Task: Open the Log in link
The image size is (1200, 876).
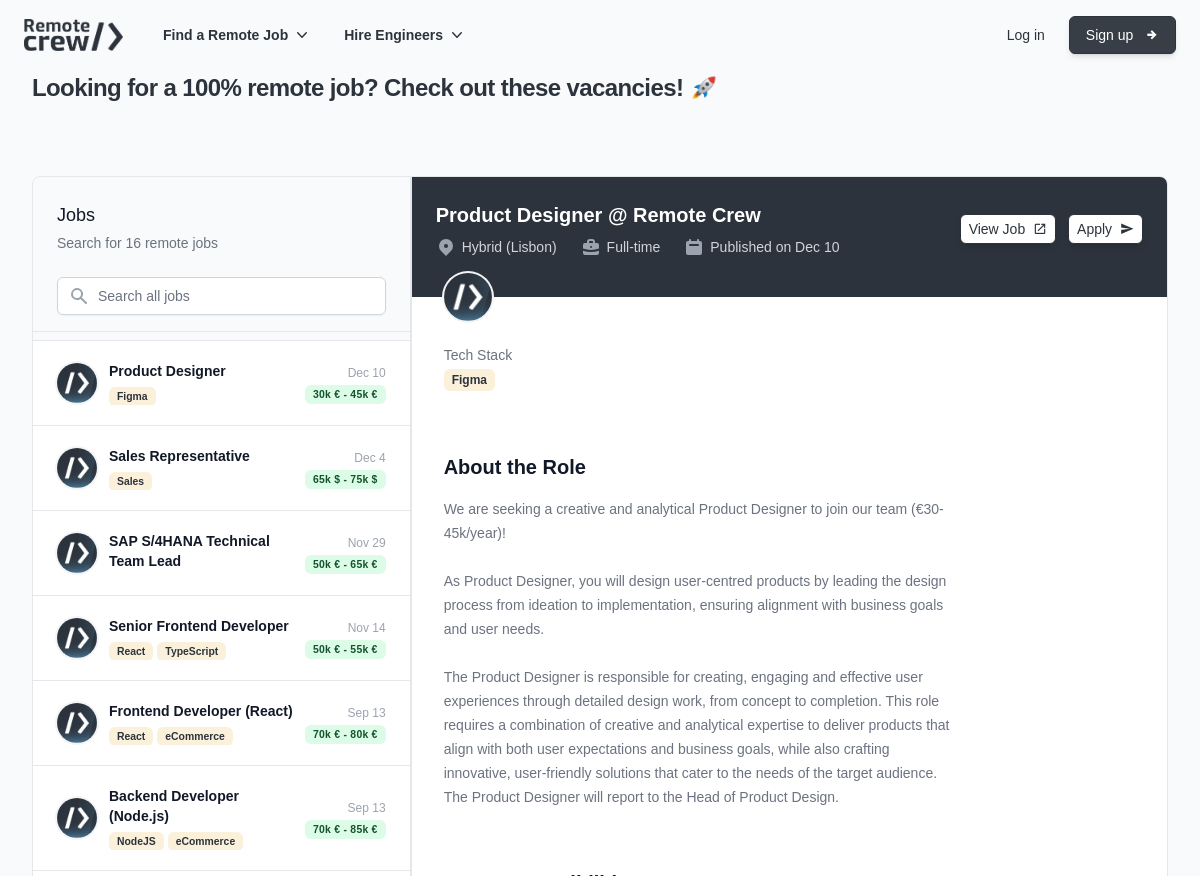Action: [1025, 35]
